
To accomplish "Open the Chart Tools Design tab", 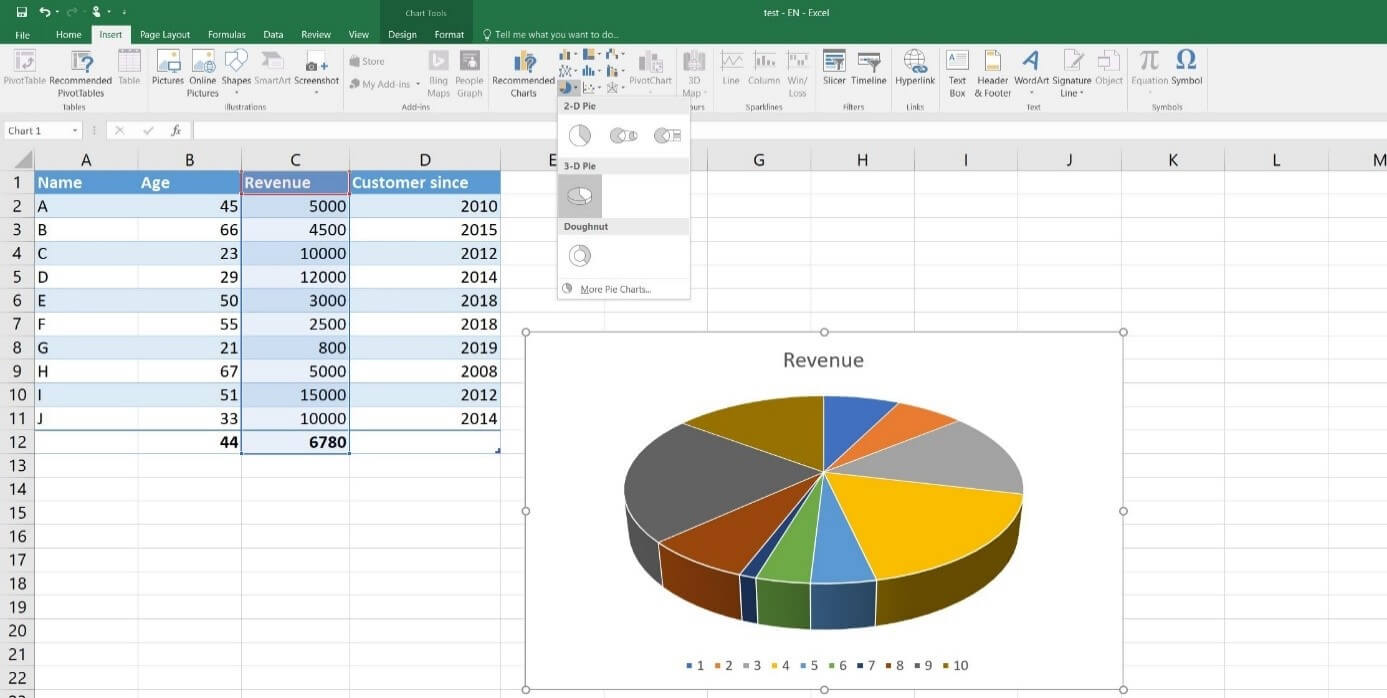I will [402, 33].
